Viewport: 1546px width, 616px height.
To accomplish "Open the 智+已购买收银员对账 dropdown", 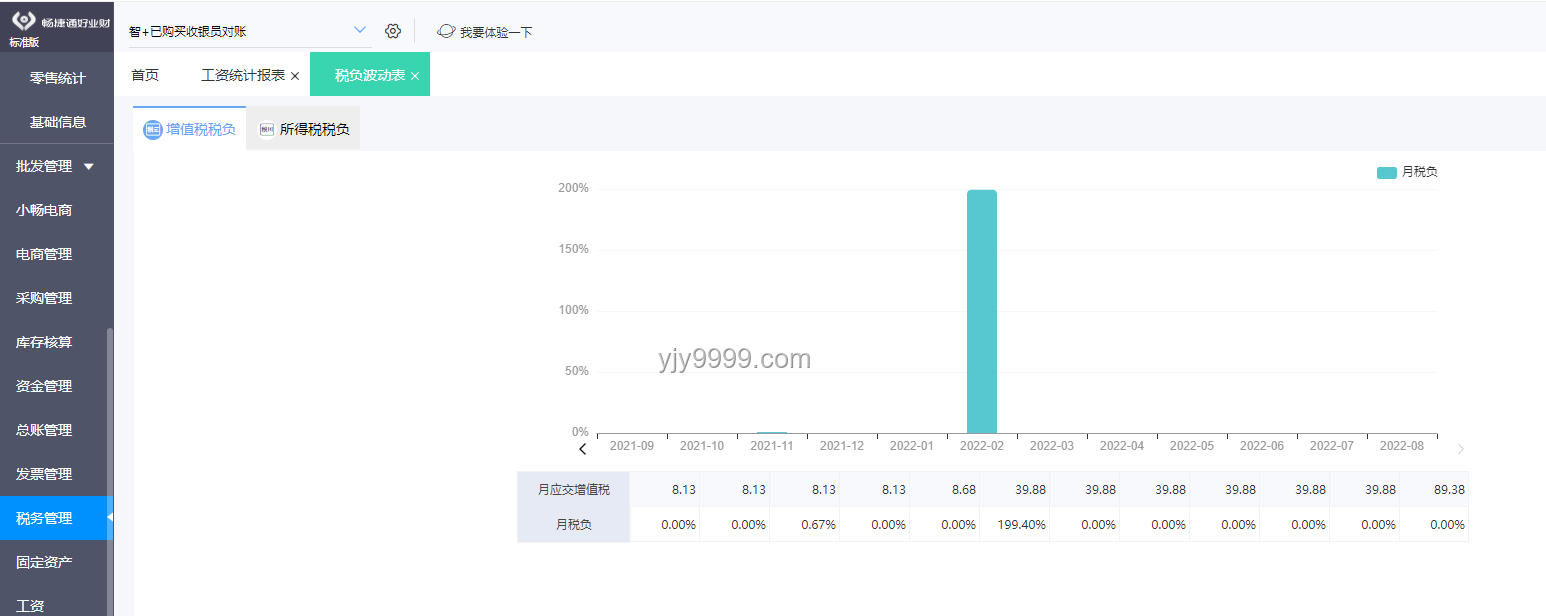I will pyautogui.click(x=249, y=31).
